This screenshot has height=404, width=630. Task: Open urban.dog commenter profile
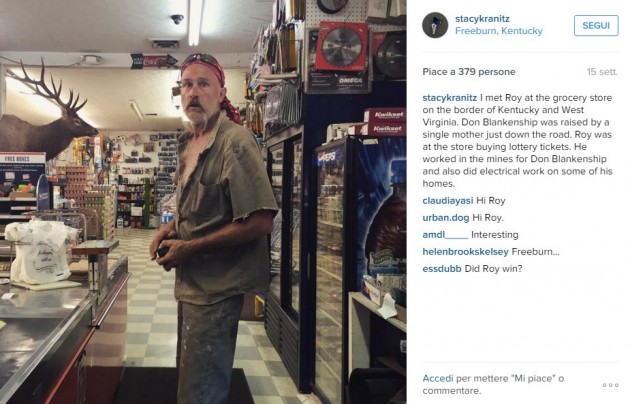coord(446,218)
